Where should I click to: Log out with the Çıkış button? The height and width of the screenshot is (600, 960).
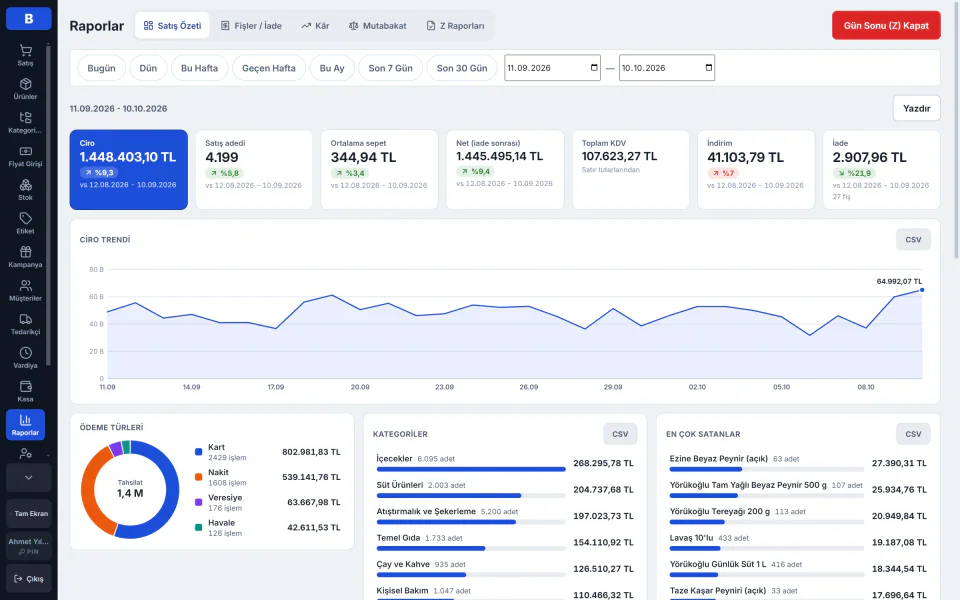29,579
